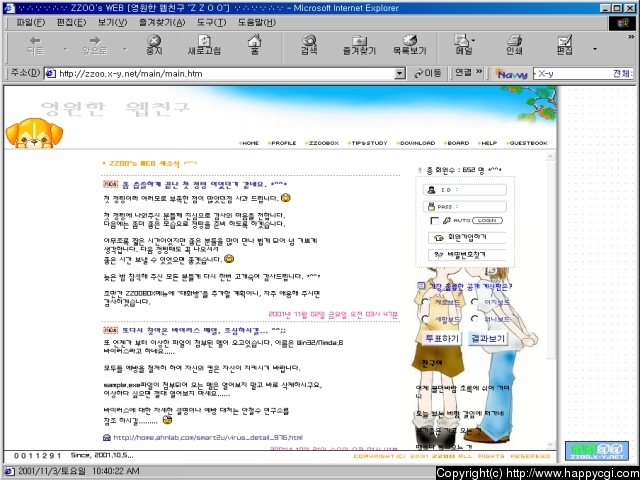Open the PROFILE navigation link
The height and width of the screenshot is (480, 640).
click(282, 143)
